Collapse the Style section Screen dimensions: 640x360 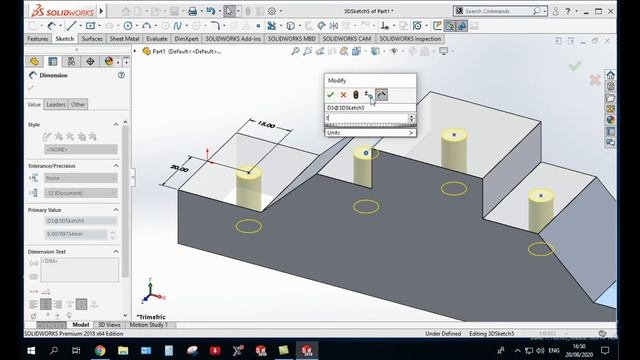coord(116,124)
